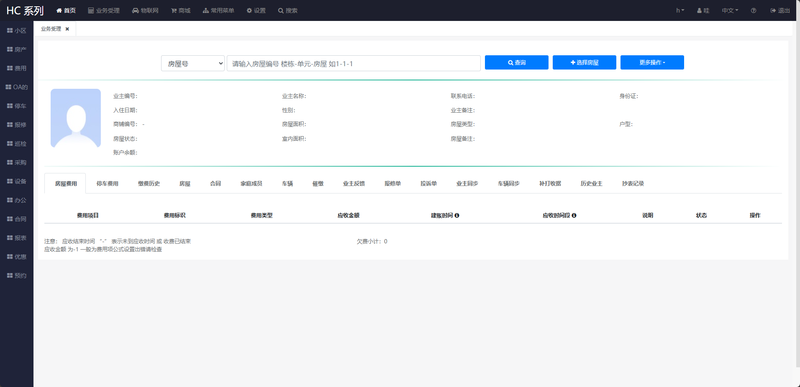Click the HC 系列 logo text
The width and height of the screenshot is (800, 387).
click(x=25, y=11)
